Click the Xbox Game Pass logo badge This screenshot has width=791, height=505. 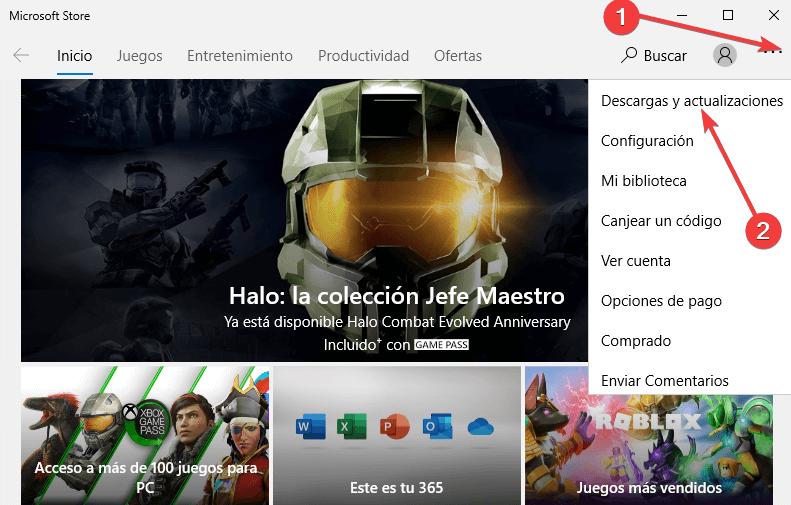pyautogui.click(x=146, y=422)
